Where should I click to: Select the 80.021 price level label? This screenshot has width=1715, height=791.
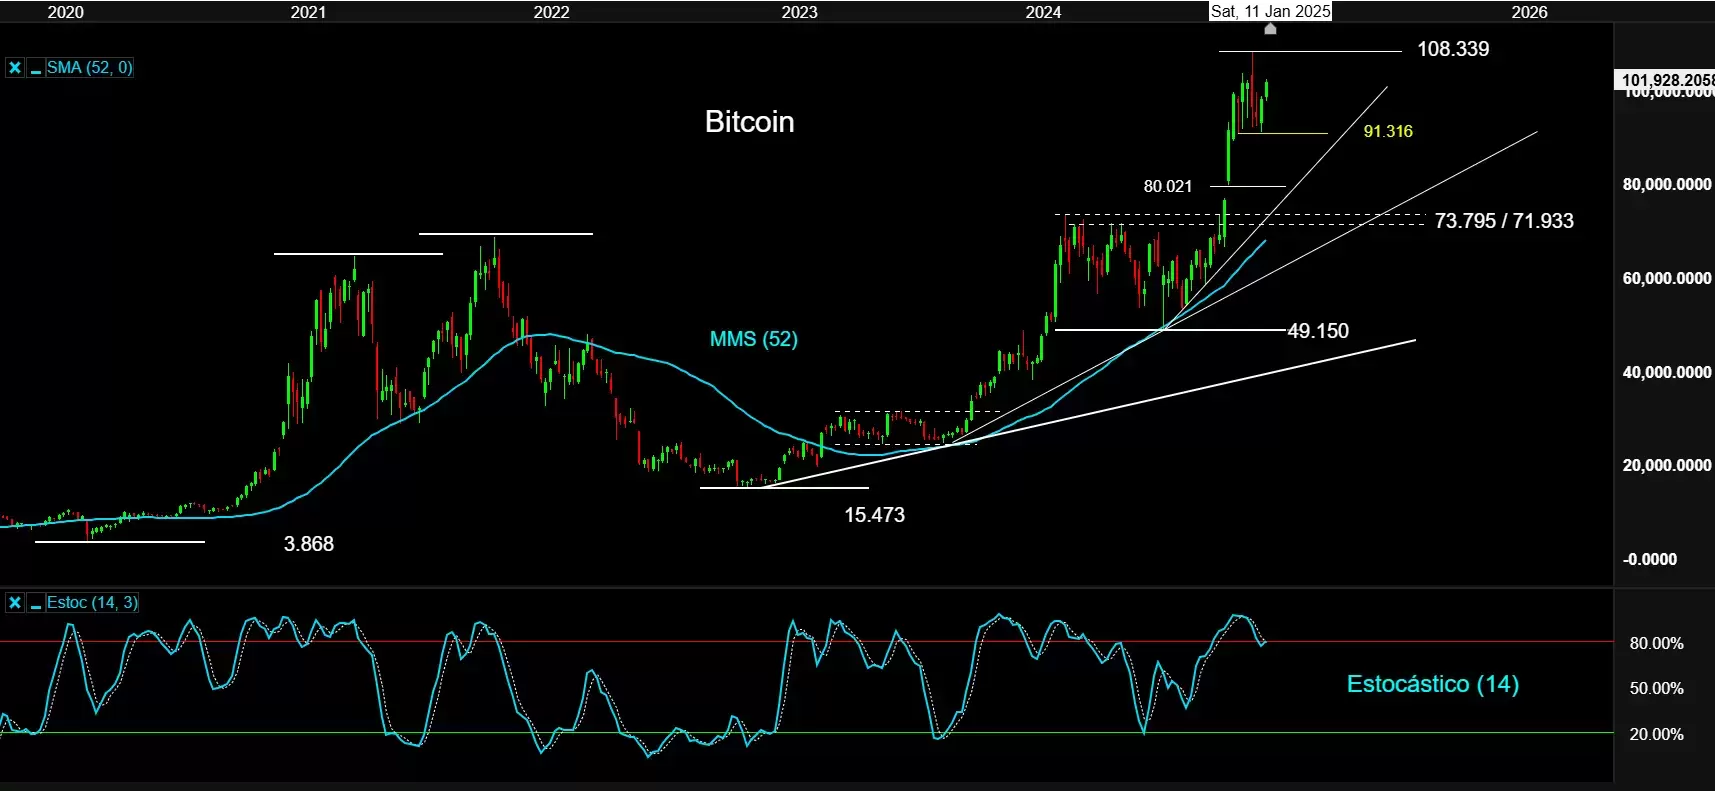coord(1168,187)
